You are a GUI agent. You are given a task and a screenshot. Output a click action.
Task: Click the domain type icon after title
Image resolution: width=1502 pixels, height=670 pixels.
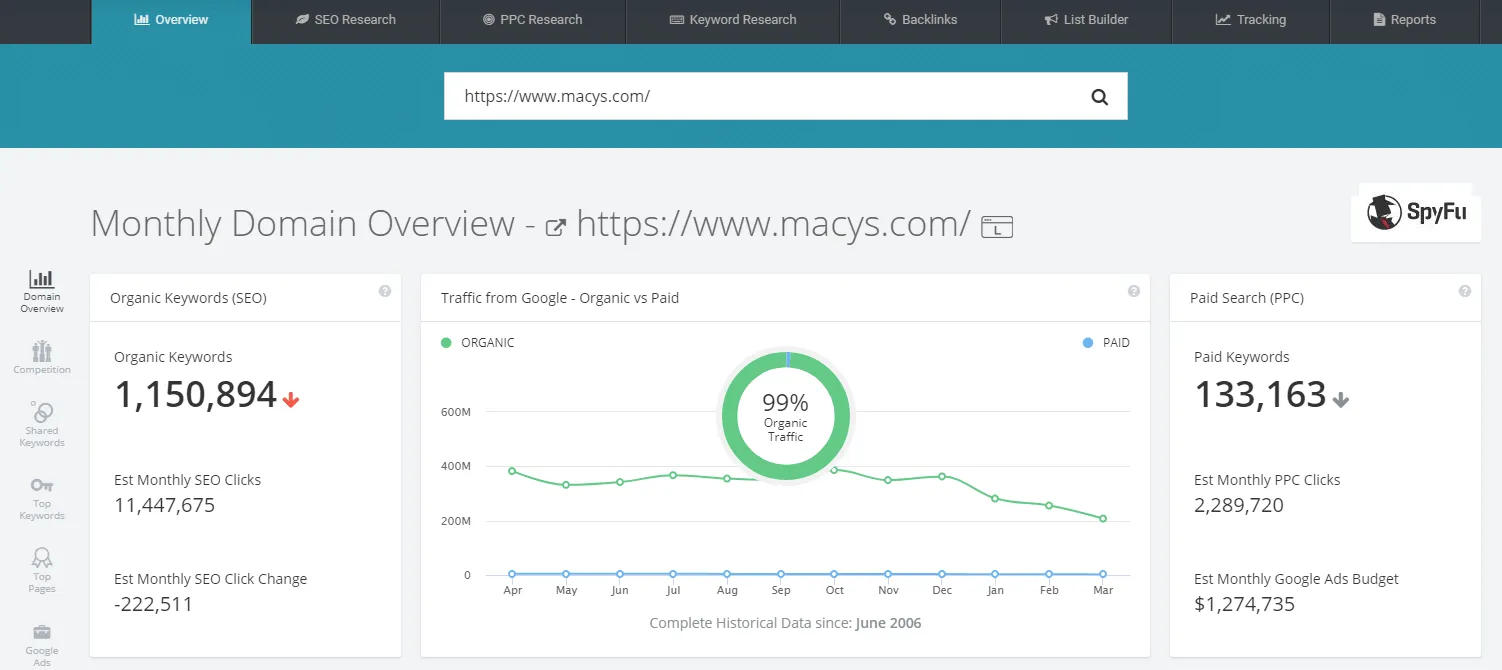[997, 227]
